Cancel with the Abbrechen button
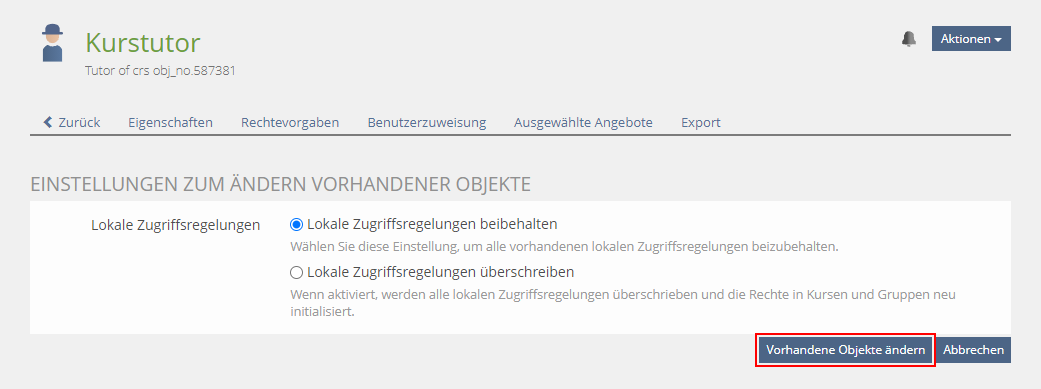This screenshot has height=389, width=1041. point(974,350)
